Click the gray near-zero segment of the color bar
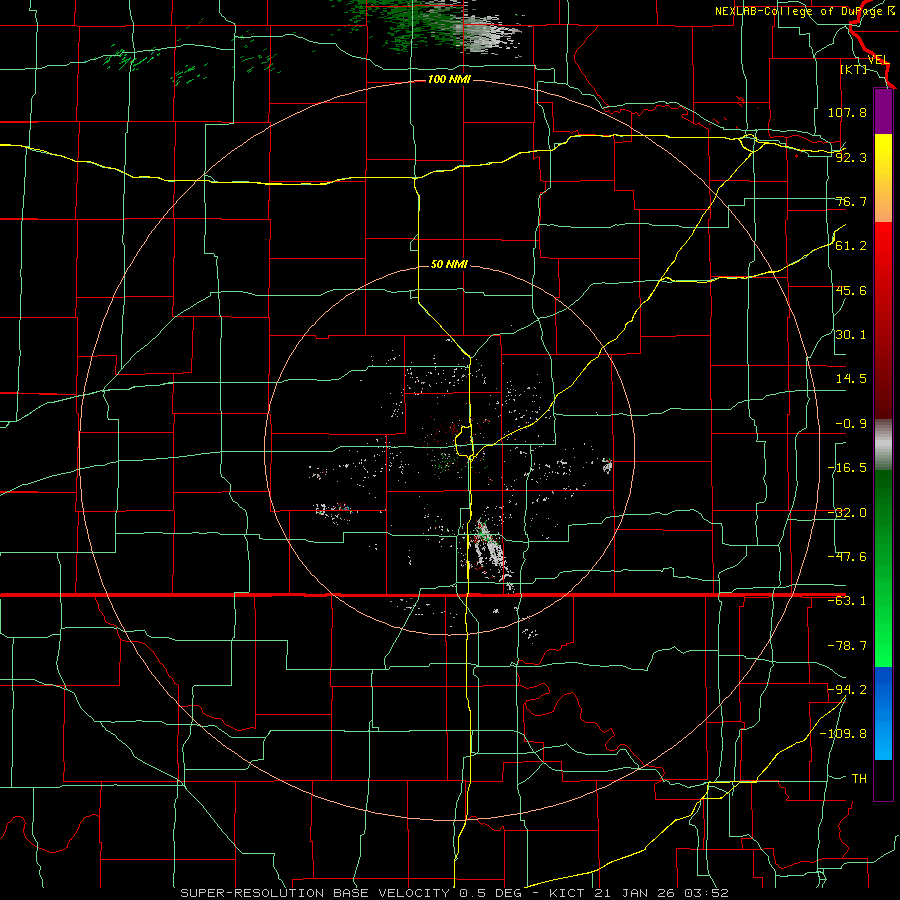Screen dimensions: 900x900 pos(883,445)
